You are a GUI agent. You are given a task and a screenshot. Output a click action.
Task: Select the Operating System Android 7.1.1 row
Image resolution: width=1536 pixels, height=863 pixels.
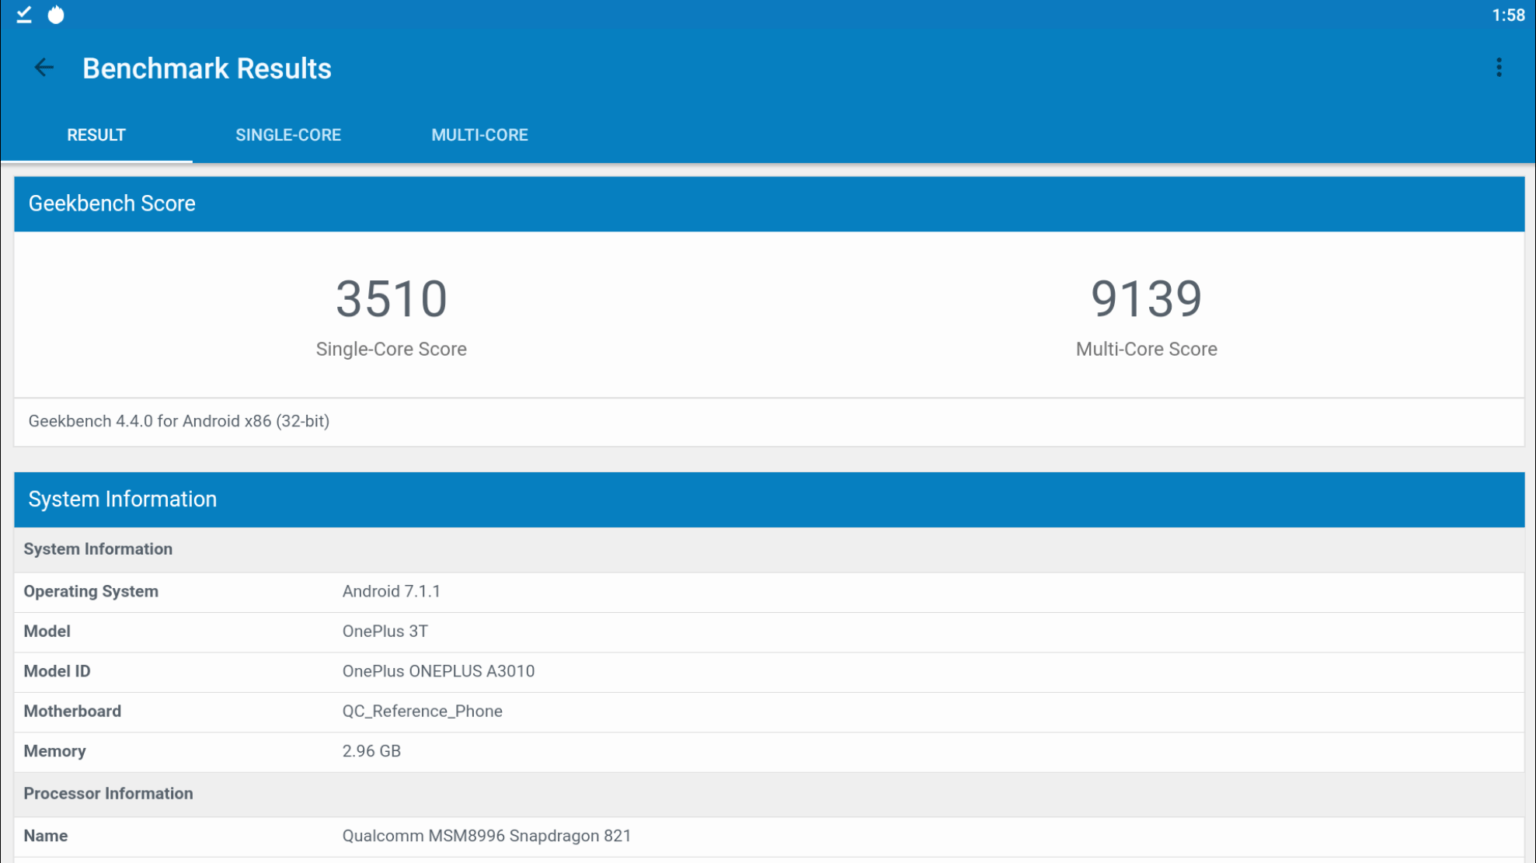768,592
